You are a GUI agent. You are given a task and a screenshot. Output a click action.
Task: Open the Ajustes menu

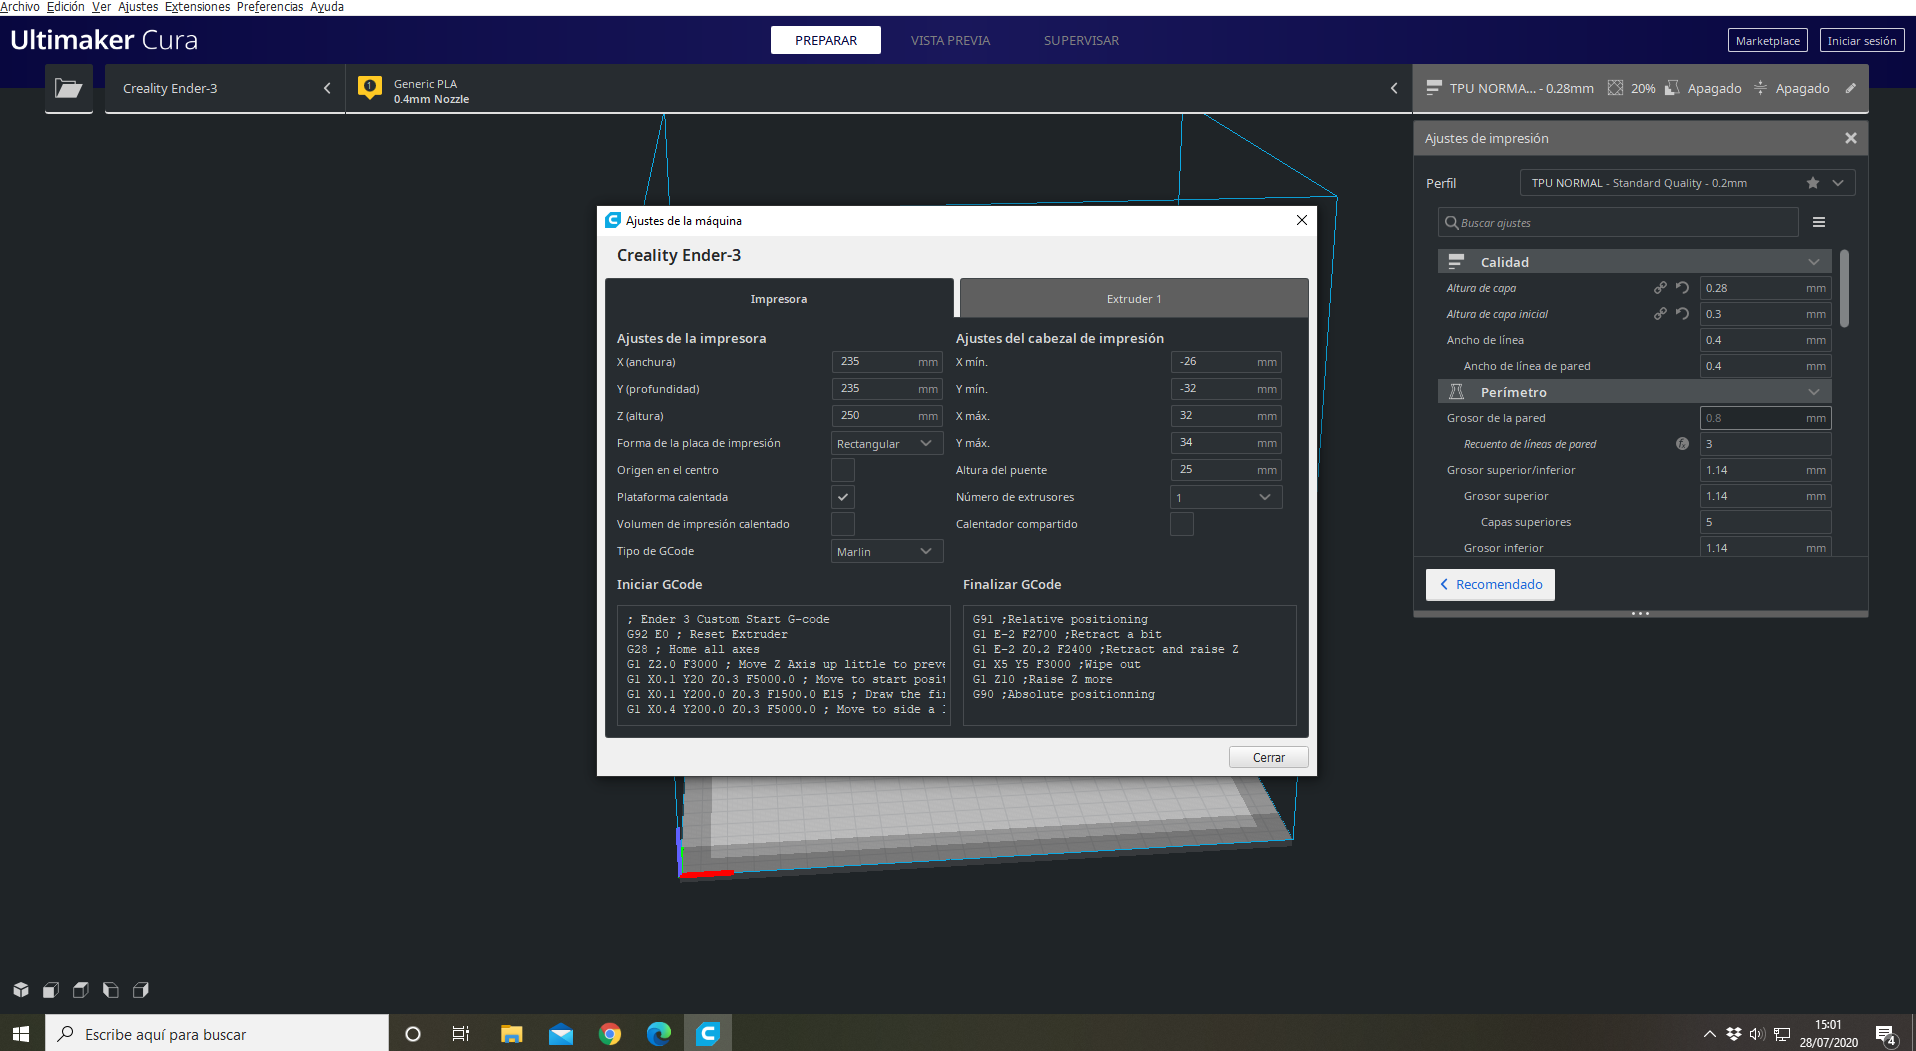[138, 7]
